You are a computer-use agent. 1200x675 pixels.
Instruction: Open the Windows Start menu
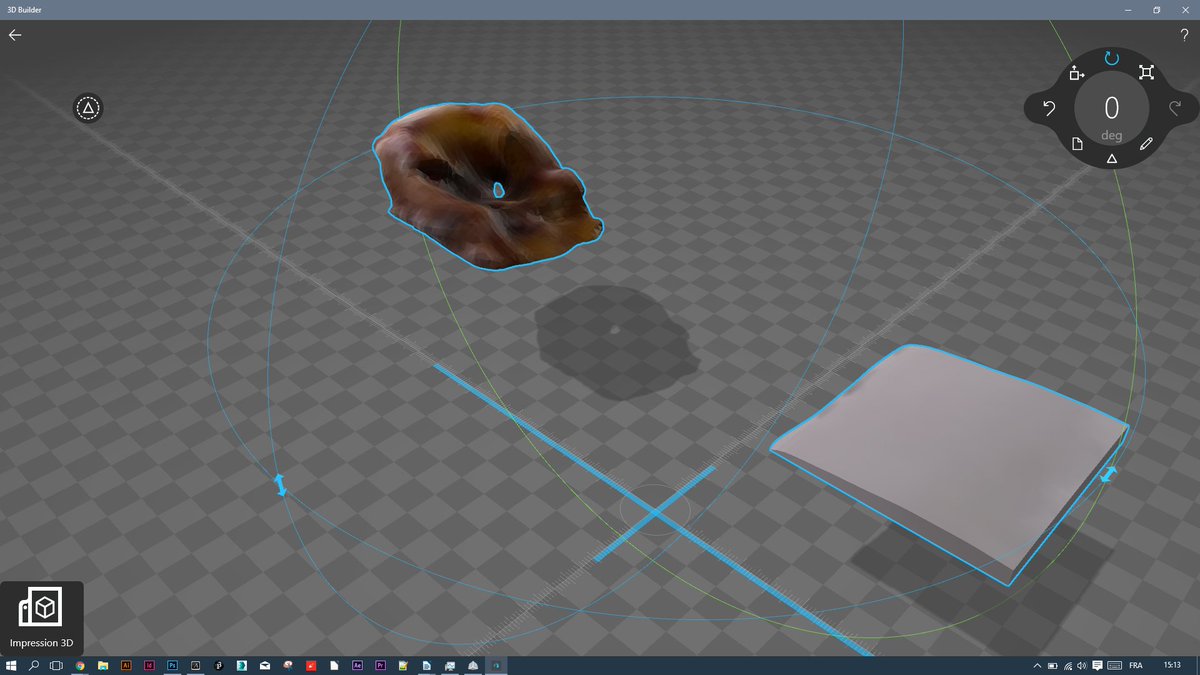pos(11,665)
